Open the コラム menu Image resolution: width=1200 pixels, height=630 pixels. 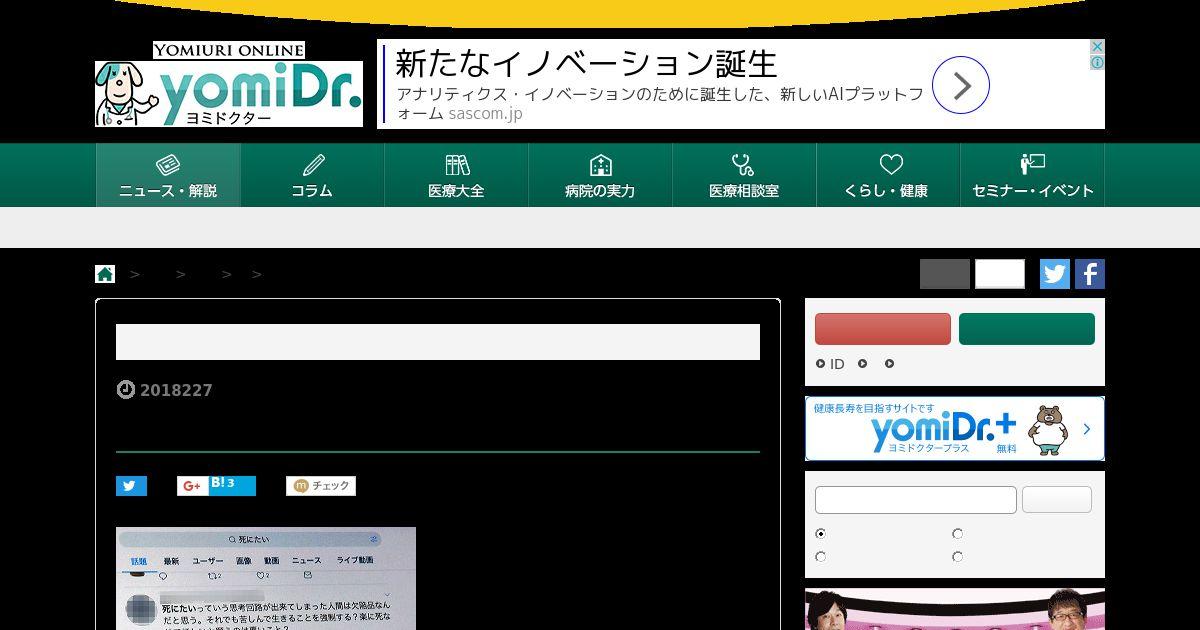(312, 175)
